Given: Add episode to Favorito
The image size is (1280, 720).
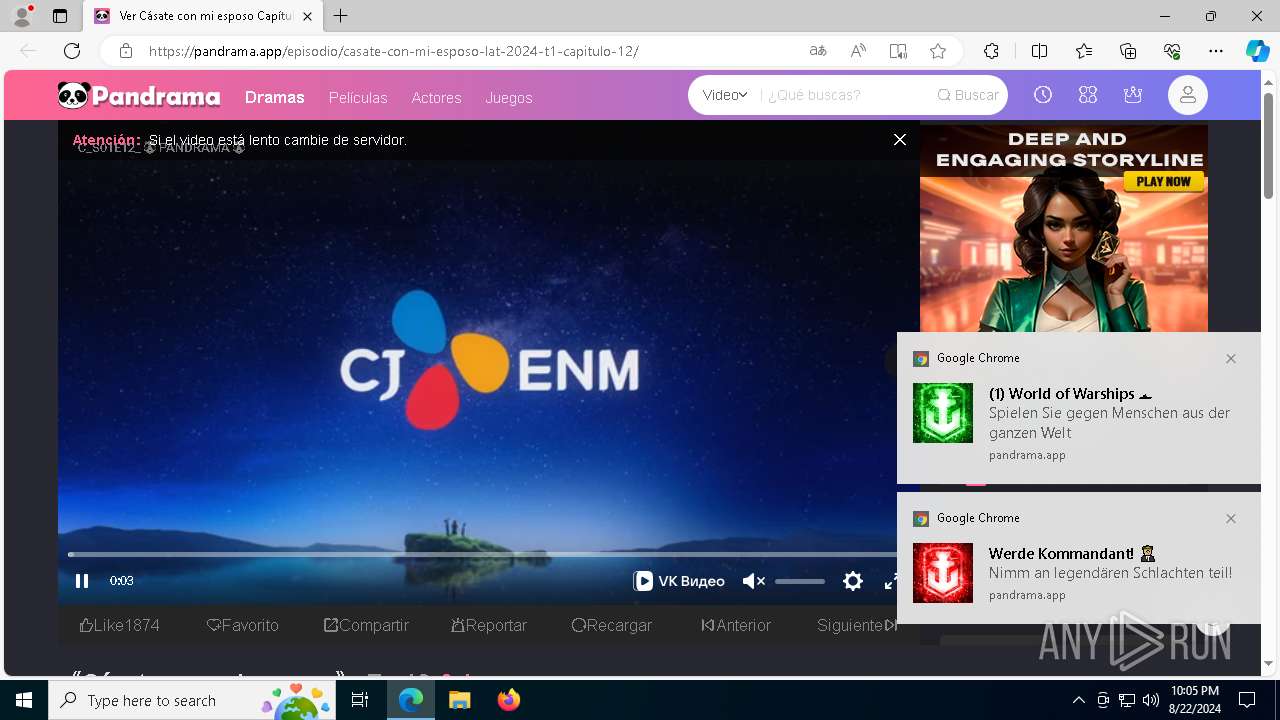Looking at the screenshot, I should pyautogui.click(x=242, y=625).
